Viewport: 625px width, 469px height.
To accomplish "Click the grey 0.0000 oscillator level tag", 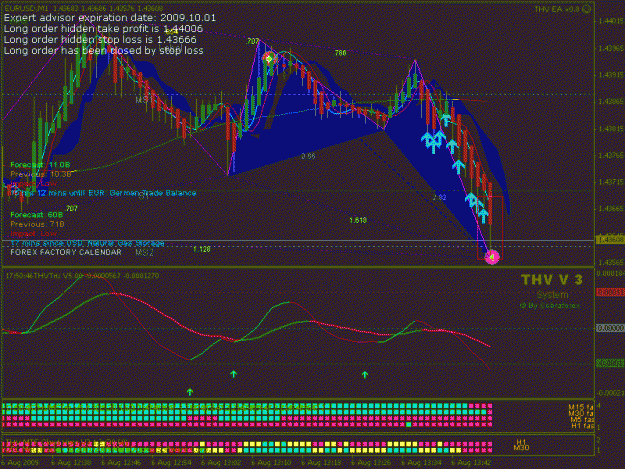I will pyautogui.click(x=610, y=328).
